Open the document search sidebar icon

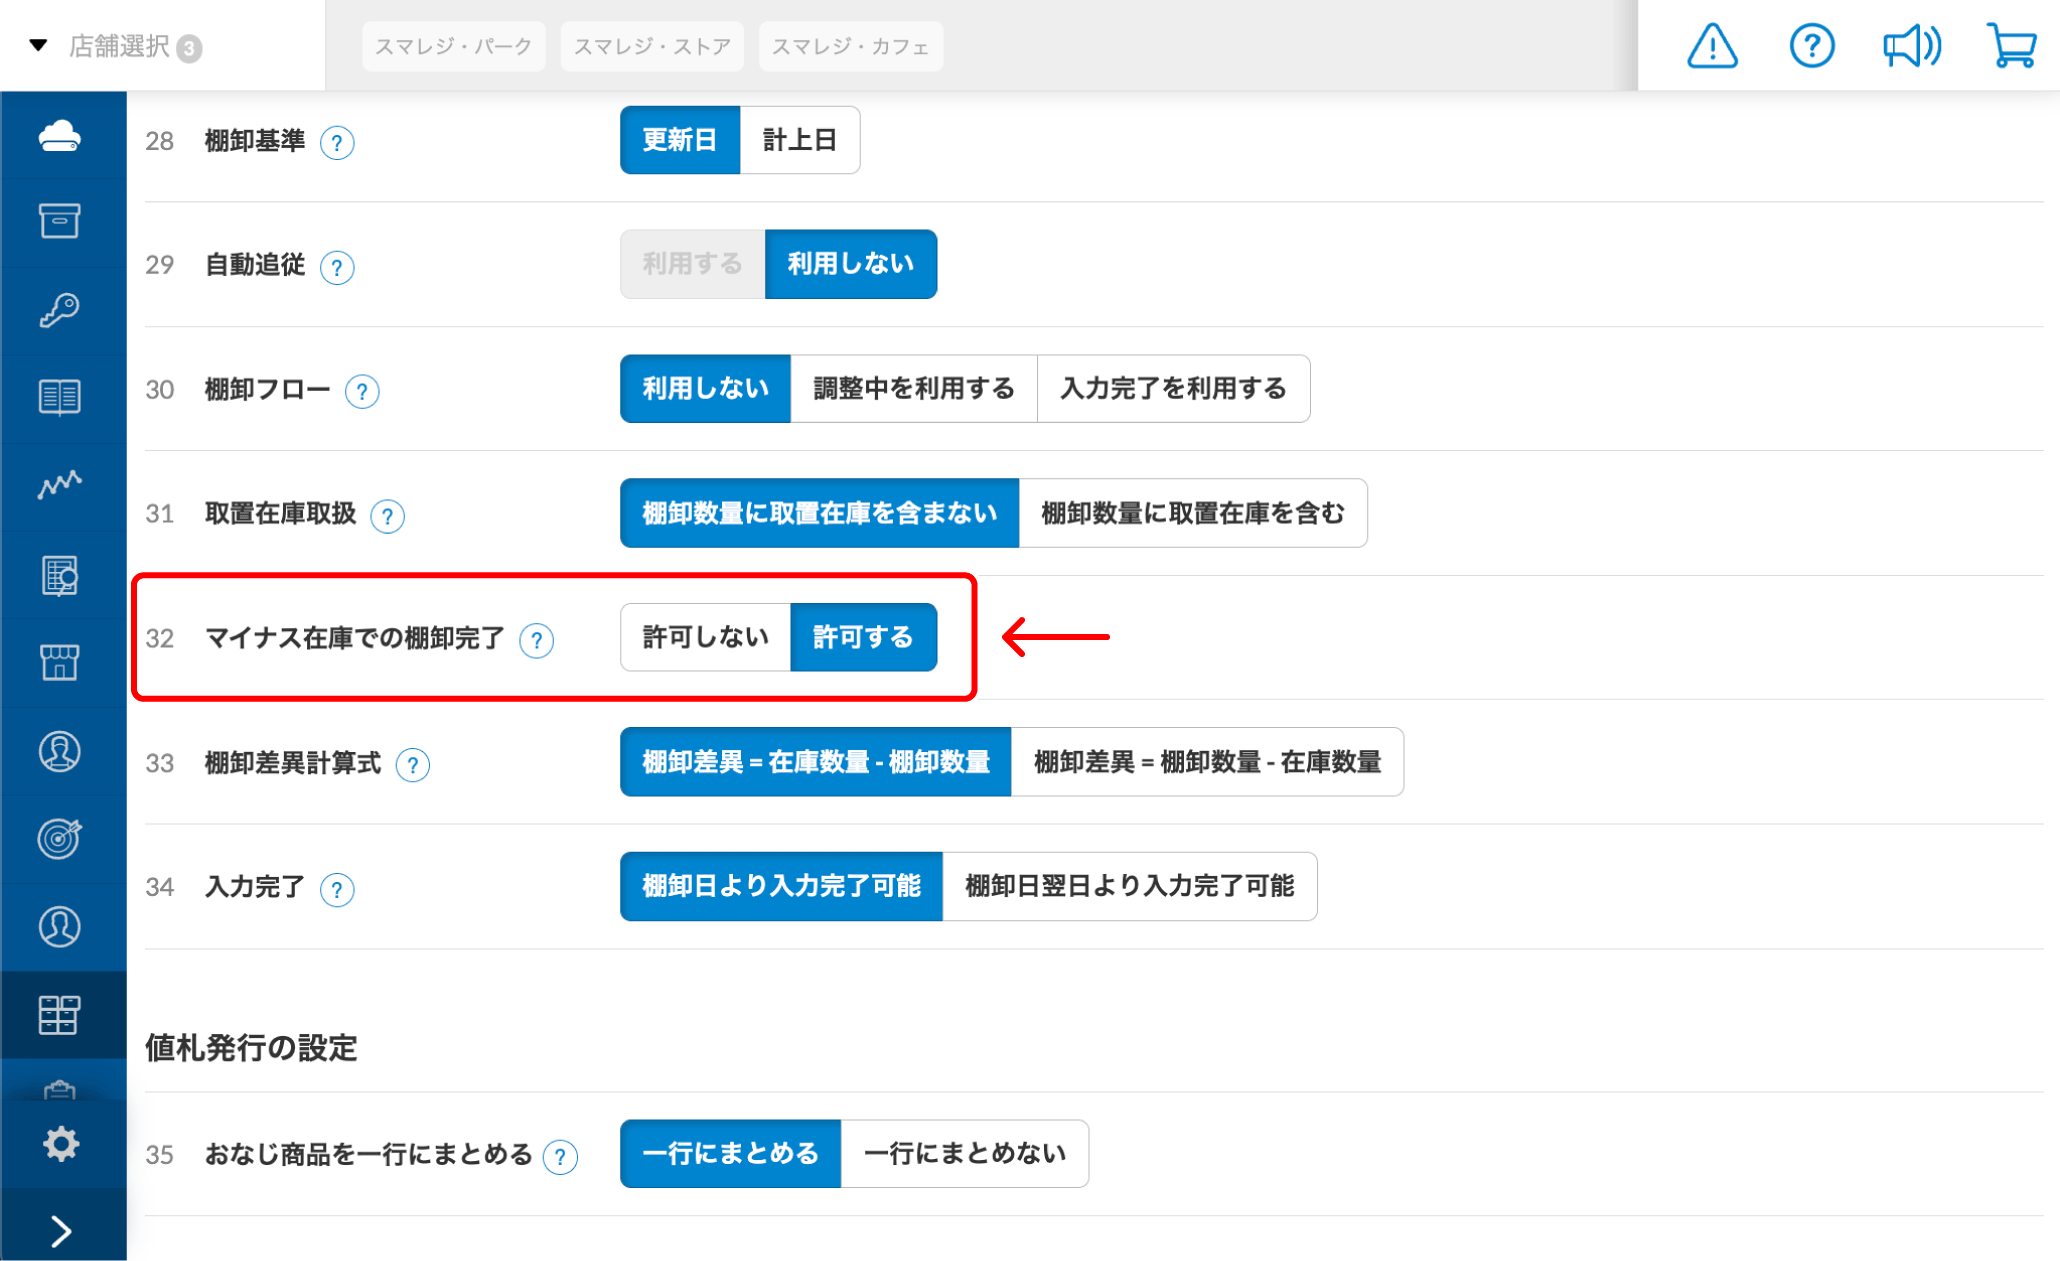[60, 575]
